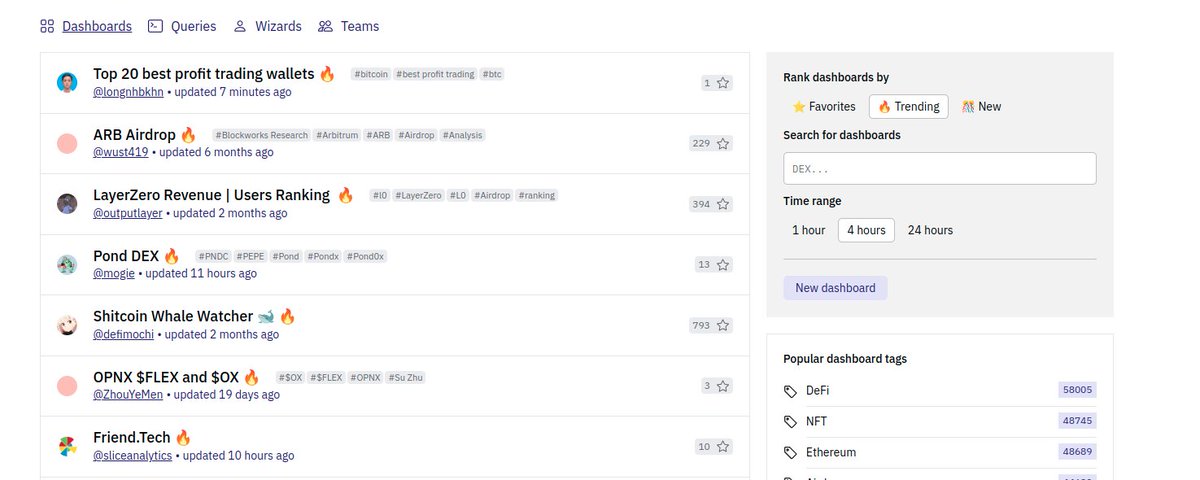Screen dimensions: 1200x480
Task: Create a New dashboard
Action: click(x=835, y=288)
